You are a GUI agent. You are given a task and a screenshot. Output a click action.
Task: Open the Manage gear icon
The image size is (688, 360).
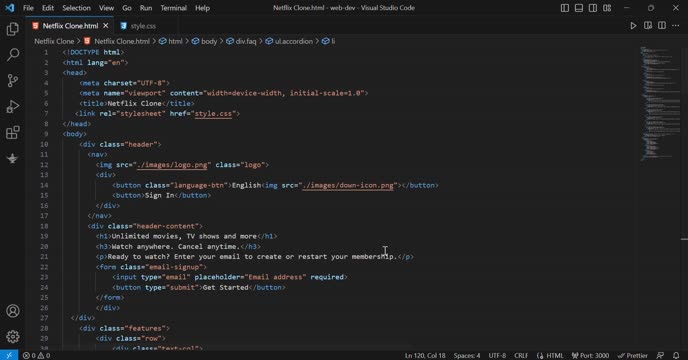point(13,337)
